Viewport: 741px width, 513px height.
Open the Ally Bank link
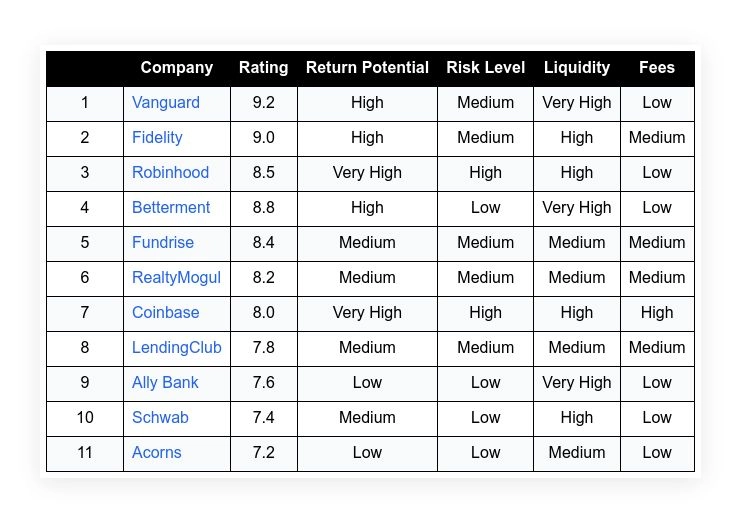coord(165,383)
